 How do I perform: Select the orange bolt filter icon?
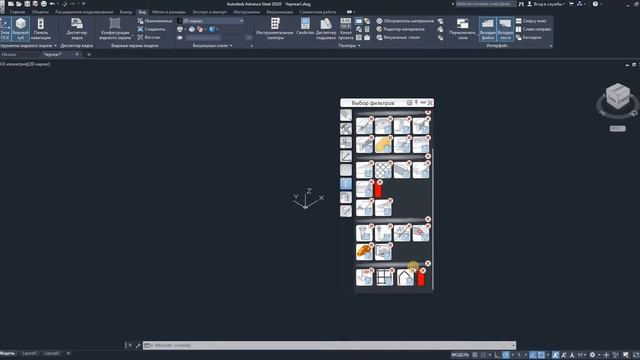364,252
